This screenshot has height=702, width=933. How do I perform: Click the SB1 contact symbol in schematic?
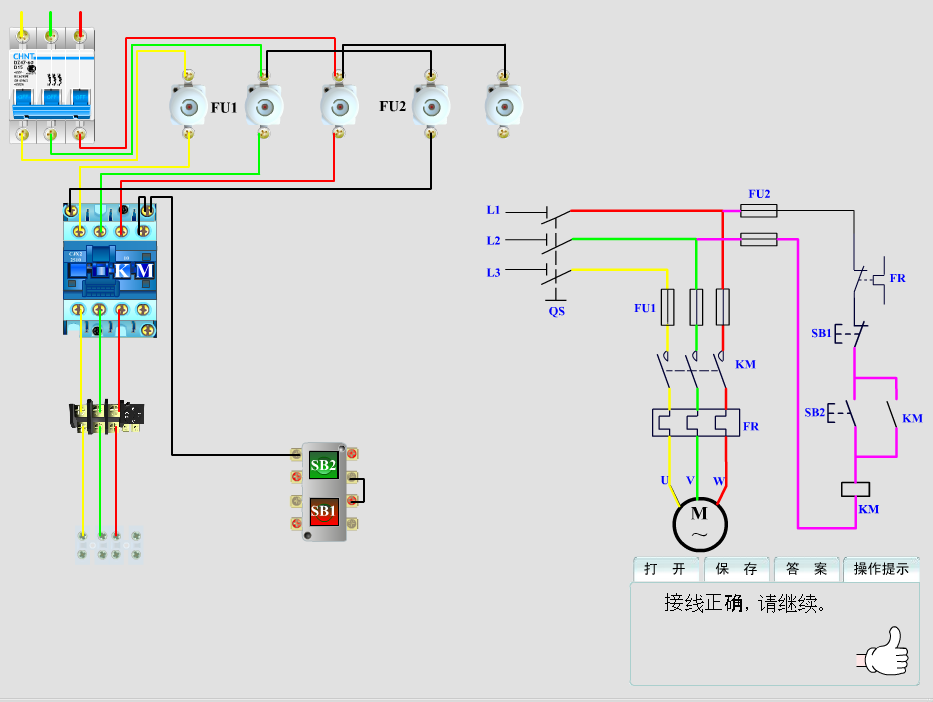pyautogui.click(x=851, y=334)
